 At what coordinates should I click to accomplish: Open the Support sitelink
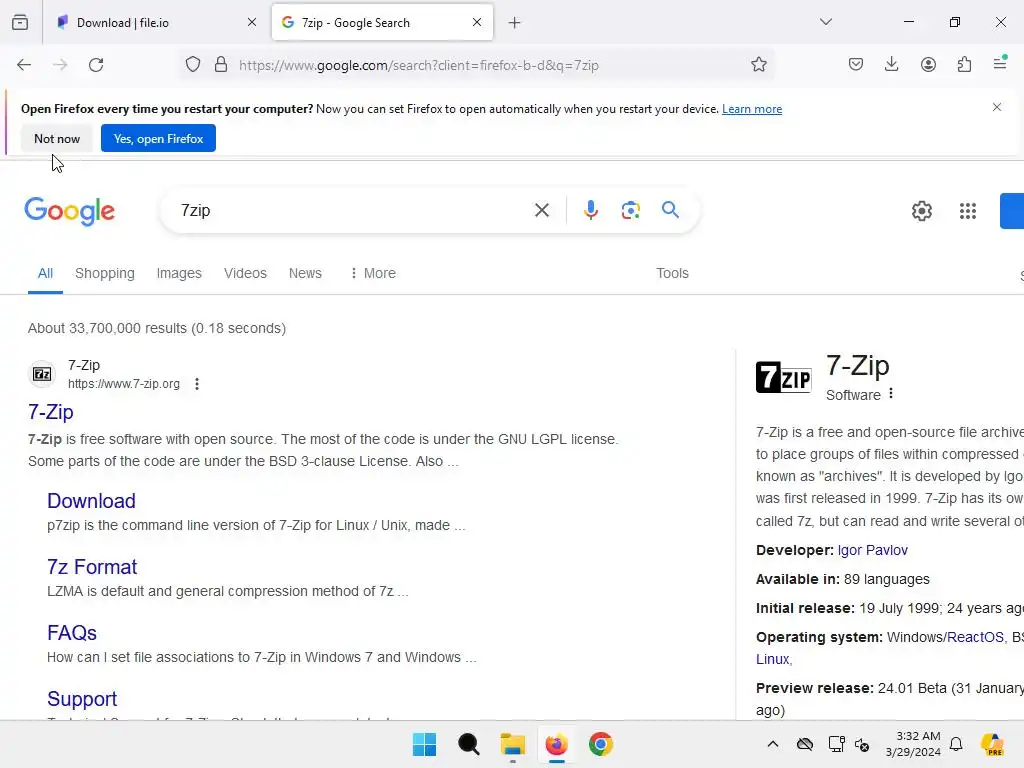click(x=82, y=699)
